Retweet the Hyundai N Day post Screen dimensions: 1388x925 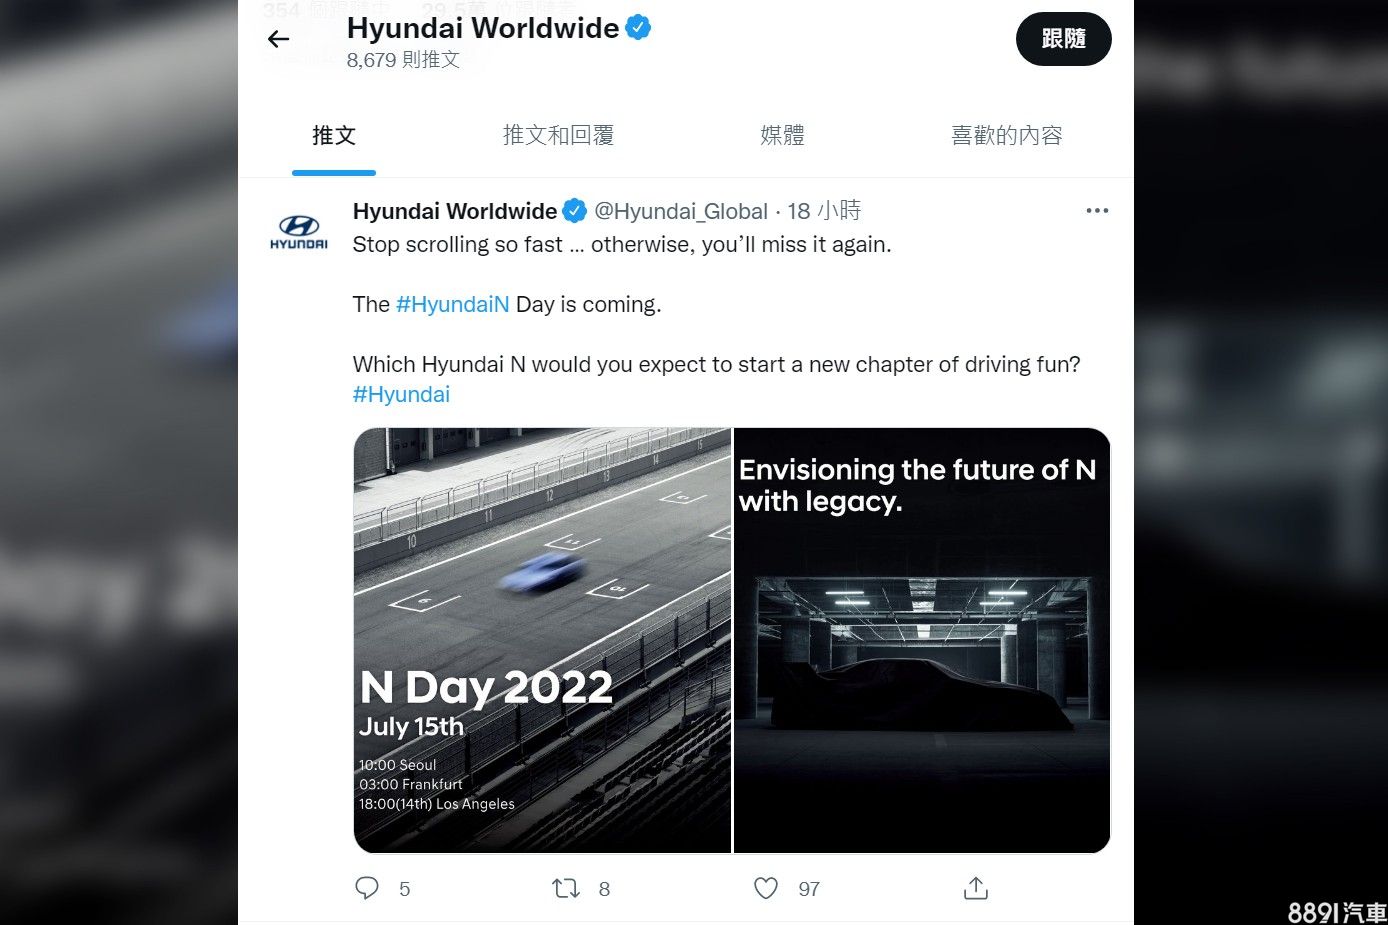[566, 888]
